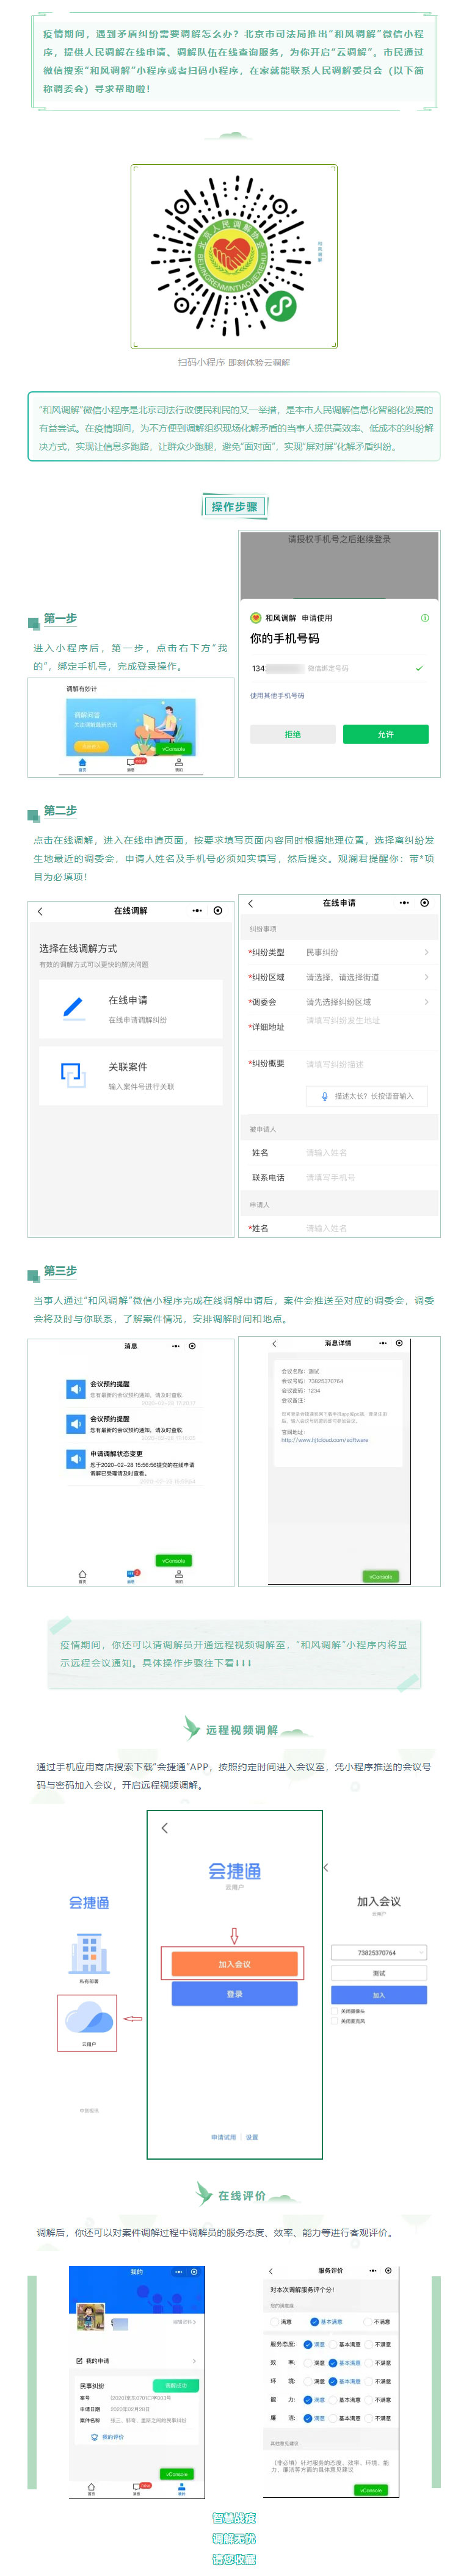Click the 测试 name input field
Image resolution: width=472 pixels, height=2576 pixels.
click(379, 1973)
